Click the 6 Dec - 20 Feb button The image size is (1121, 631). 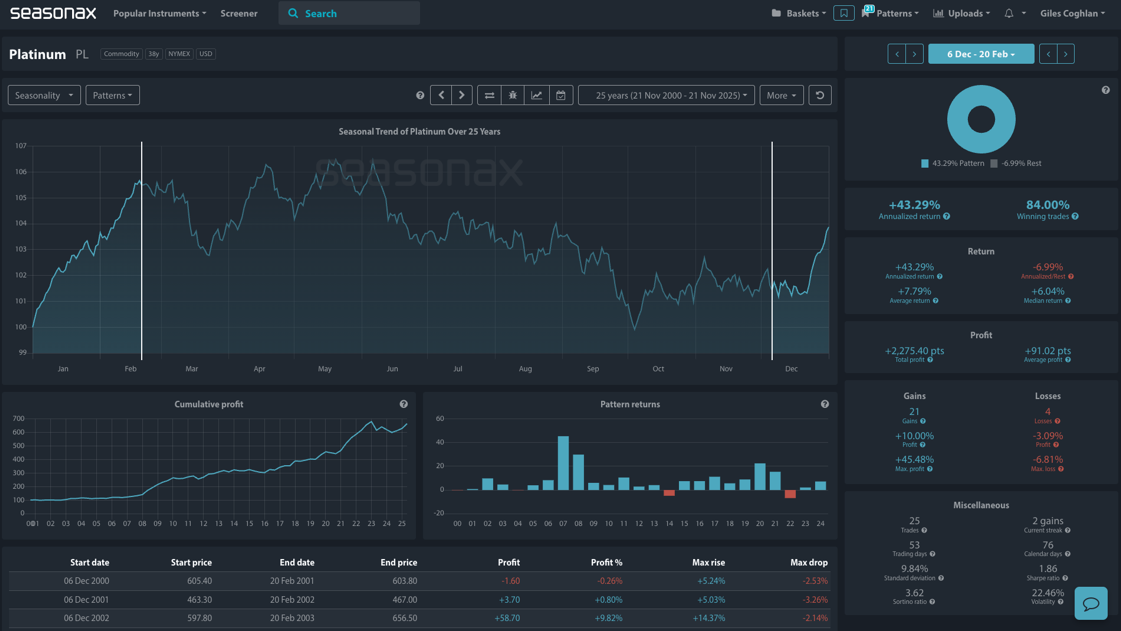click(x=981, y=53)
